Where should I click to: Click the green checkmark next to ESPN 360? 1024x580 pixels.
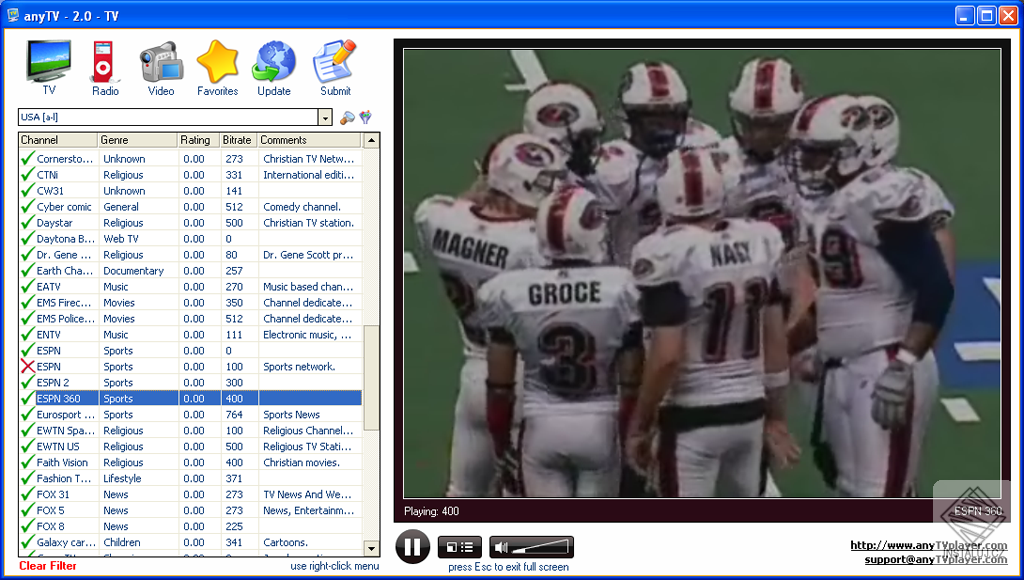pyautogui.click(x=27, y=398)
